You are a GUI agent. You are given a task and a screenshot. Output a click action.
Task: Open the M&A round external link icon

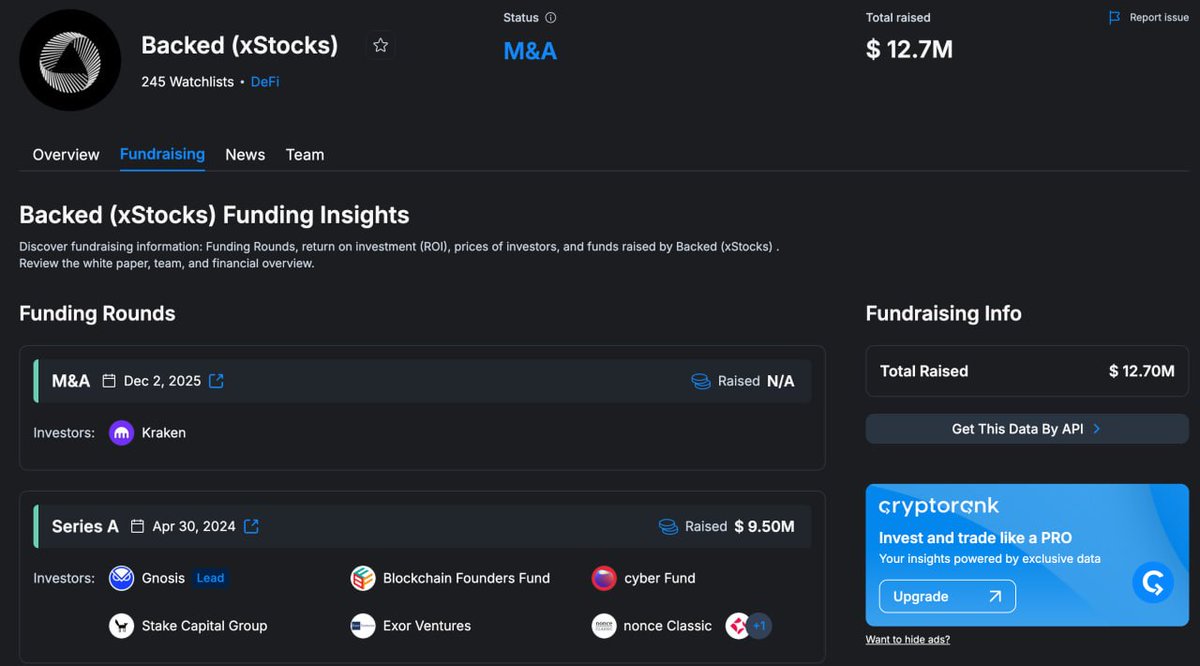[x=216, y=381]
